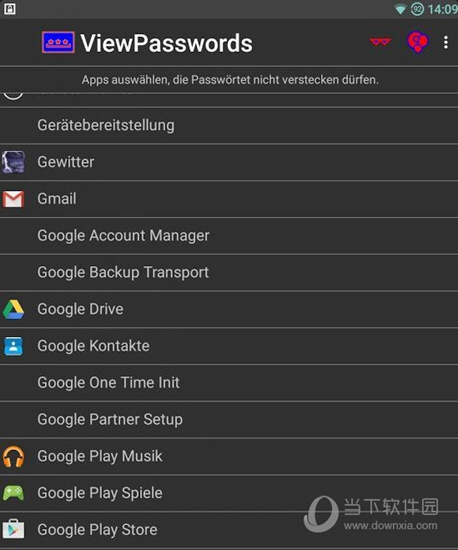Viewport: 458px width, 550px height.
Task: Tap the Gmail list entry label
Action: [57, 199]
